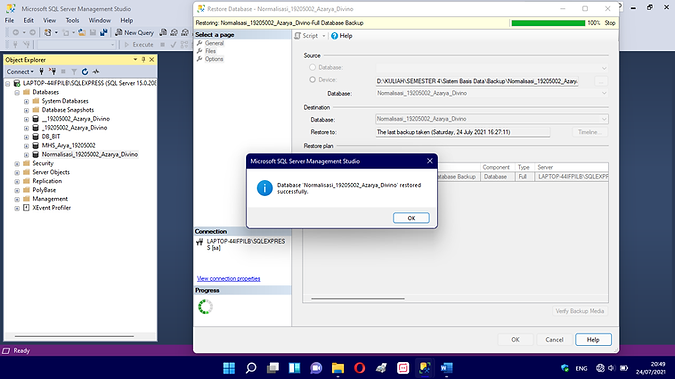Open the Connect dropdown in Object Explorer
The width and height of the screenshot is (675, 379).
20,71
